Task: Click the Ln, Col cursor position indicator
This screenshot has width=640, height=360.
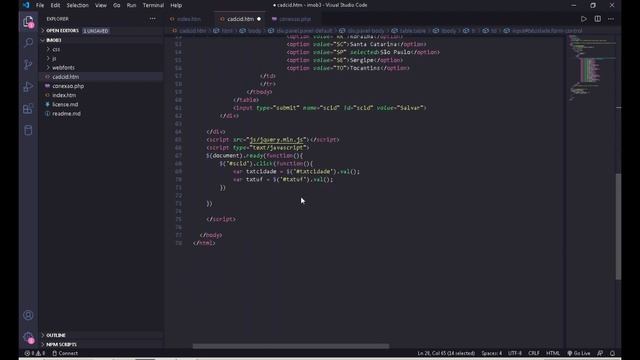Action: click(446, 353)
